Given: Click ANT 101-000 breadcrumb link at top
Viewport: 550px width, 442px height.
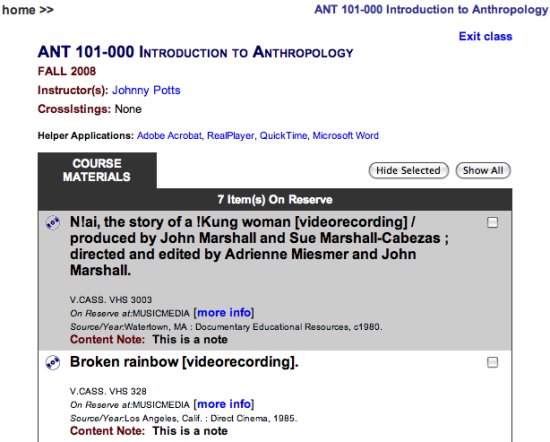Looking at the screenshot, I should [x=431, y=9].
